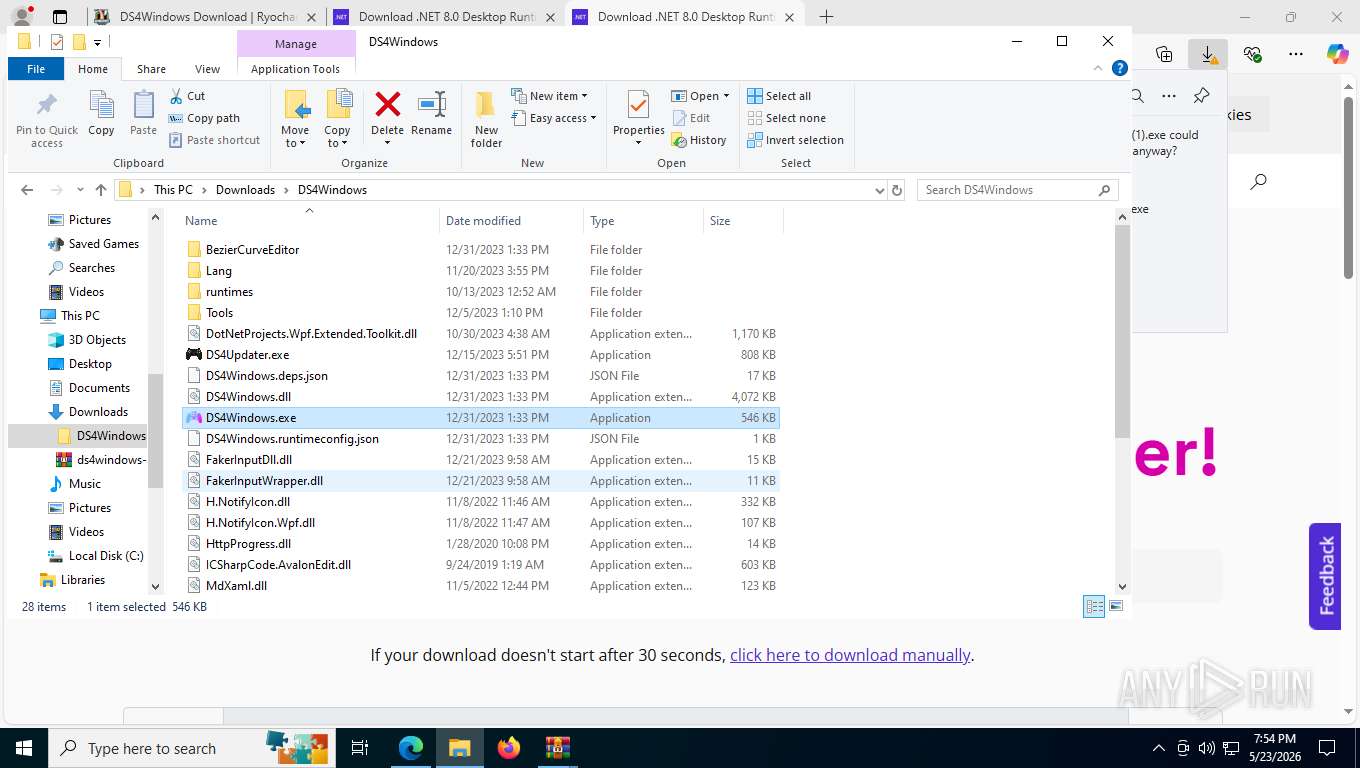Sort by Name column header
Screen dimensions: 1360x768
coord(309,221)
